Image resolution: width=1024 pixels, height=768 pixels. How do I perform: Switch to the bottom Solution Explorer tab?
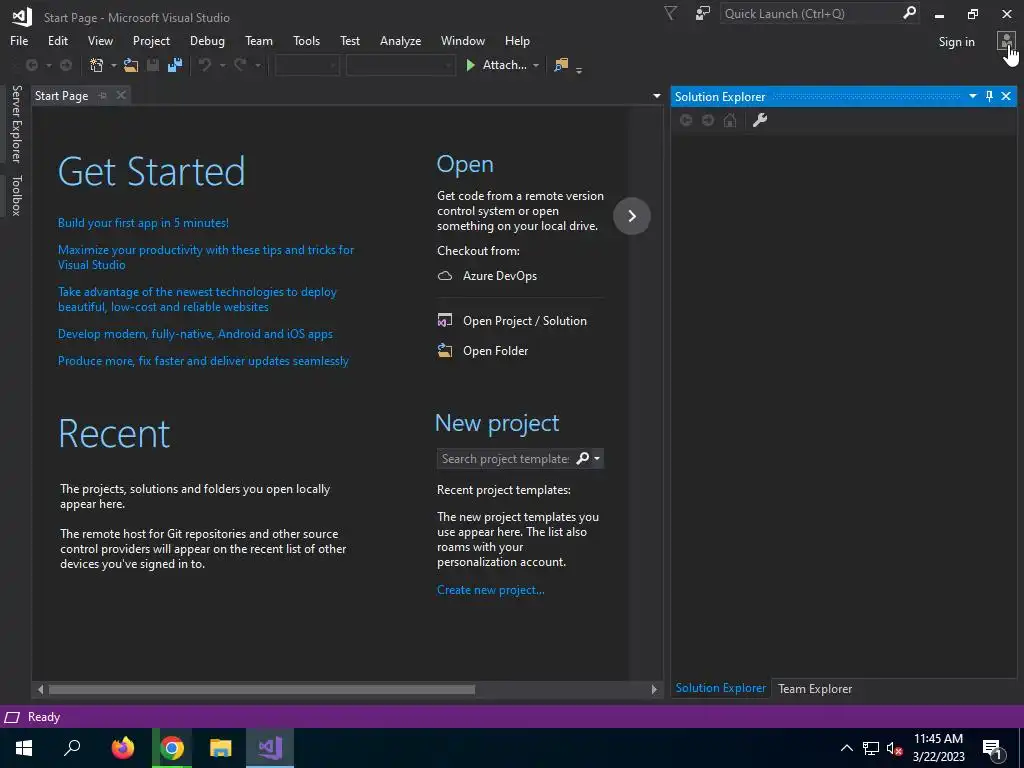click(720, 688)
